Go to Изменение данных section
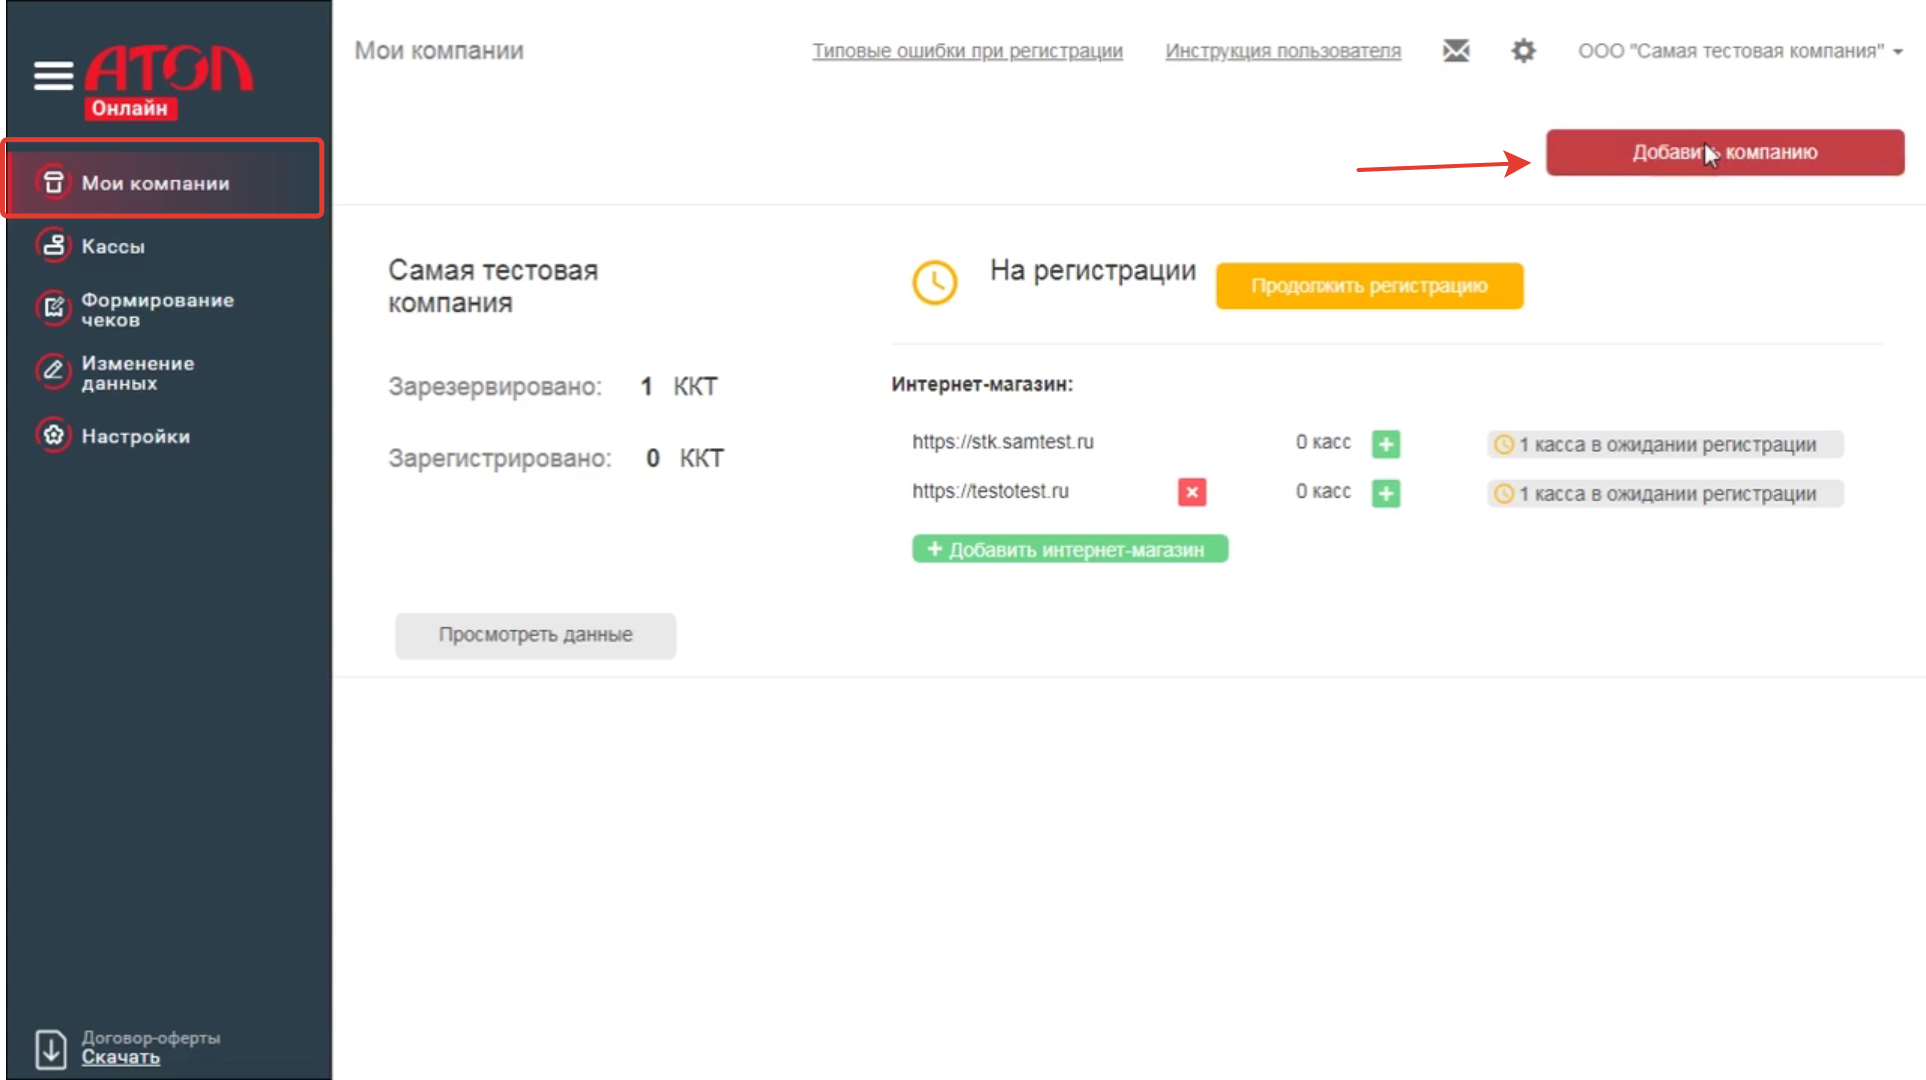1926x1080 pixels. [137, 373]
